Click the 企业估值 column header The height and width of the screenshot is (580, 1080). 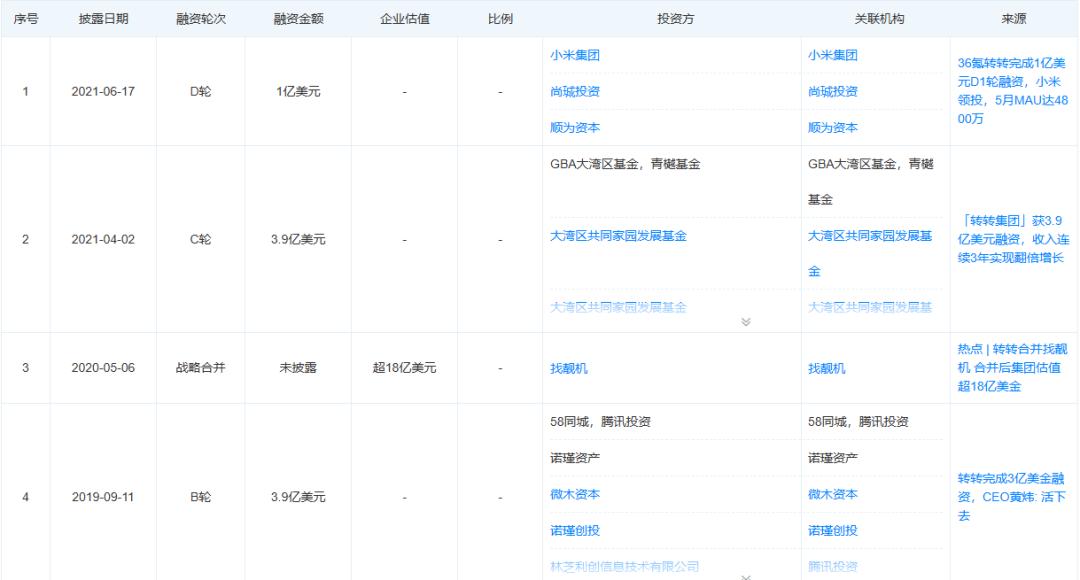404,19
